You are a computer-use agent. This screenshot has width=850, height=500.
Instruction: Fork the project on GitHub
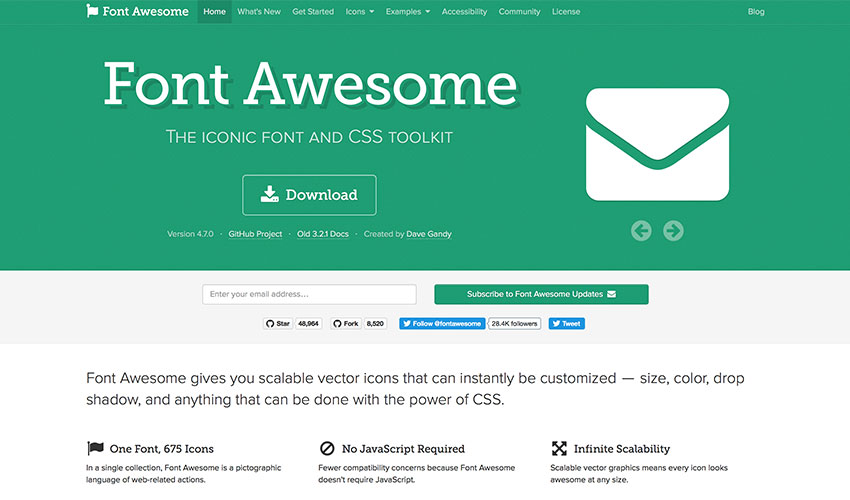point(346,324)
